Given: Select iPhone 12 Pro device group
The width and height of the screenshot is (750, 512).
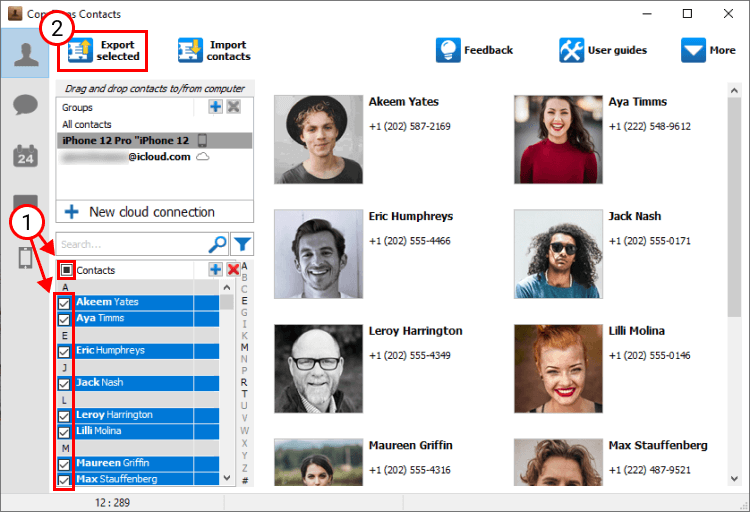Looking at the screenshot, I should [154, 140].
